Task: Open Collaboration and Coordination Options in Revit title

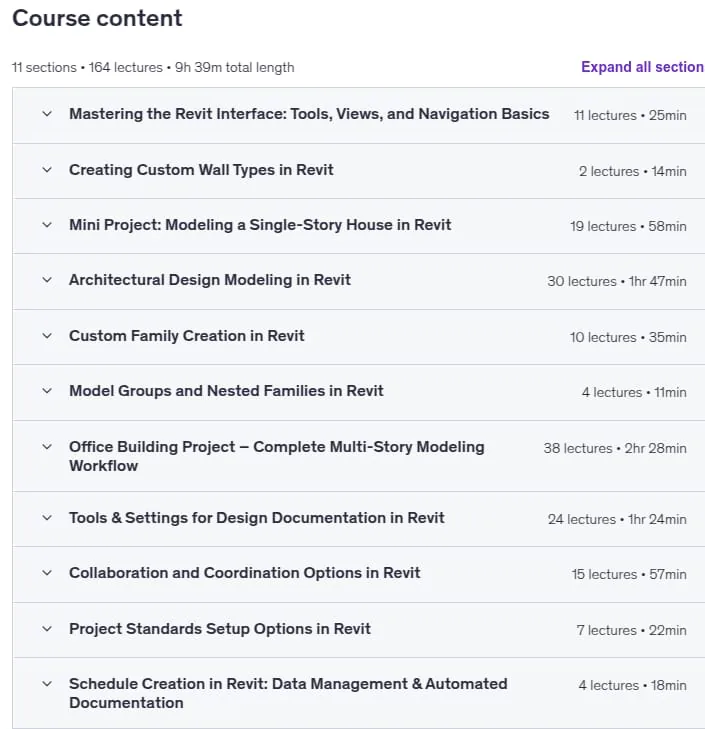Action: pyautogui.click(x=245, y=573)
